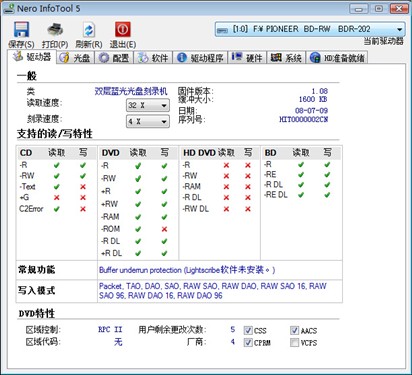Close the Nero InfoTool window
Screen dimensions: 412x375
click(399, 9)
